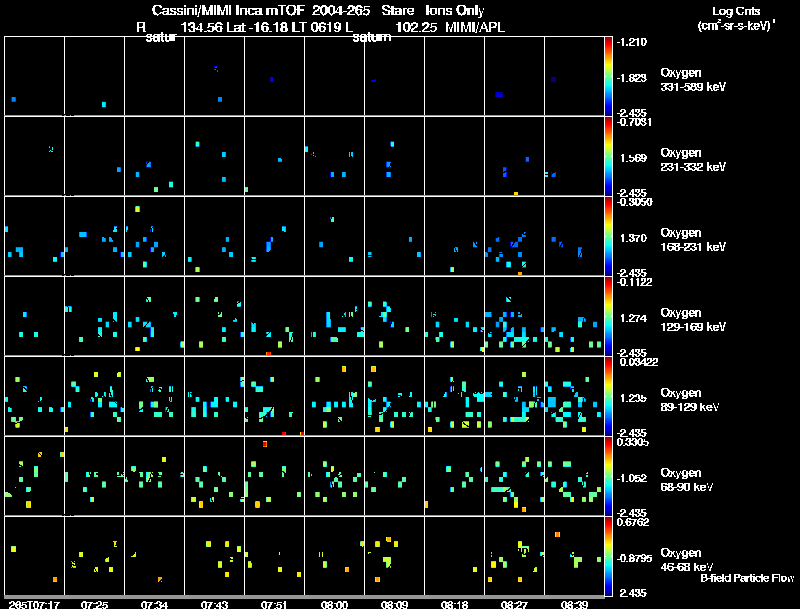Click the 0.6762 color scale value
The image size is (800, 609).
(x=633, y=522)
